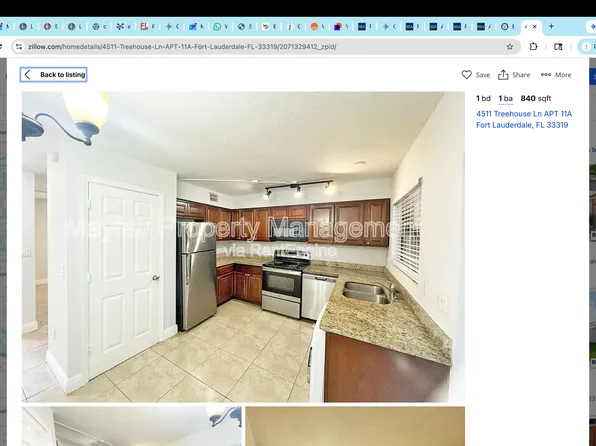Open a new browser tab
This screenshot has height=446, width=596.
551,26
